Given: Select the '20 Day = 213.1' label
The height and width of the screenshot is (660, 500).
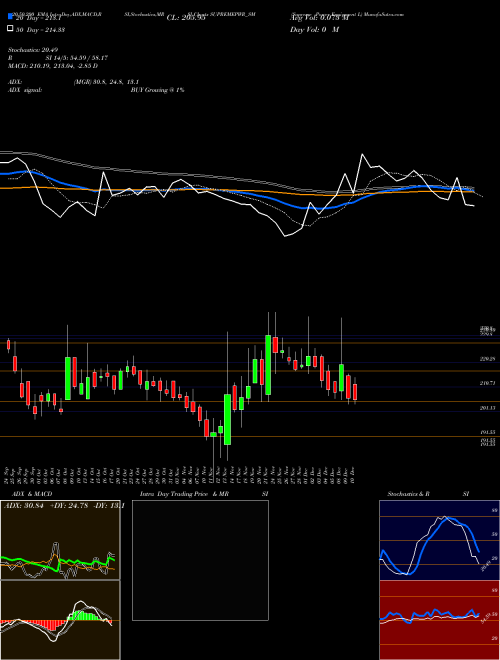Looking at the screenshot, I should [39, 18].
